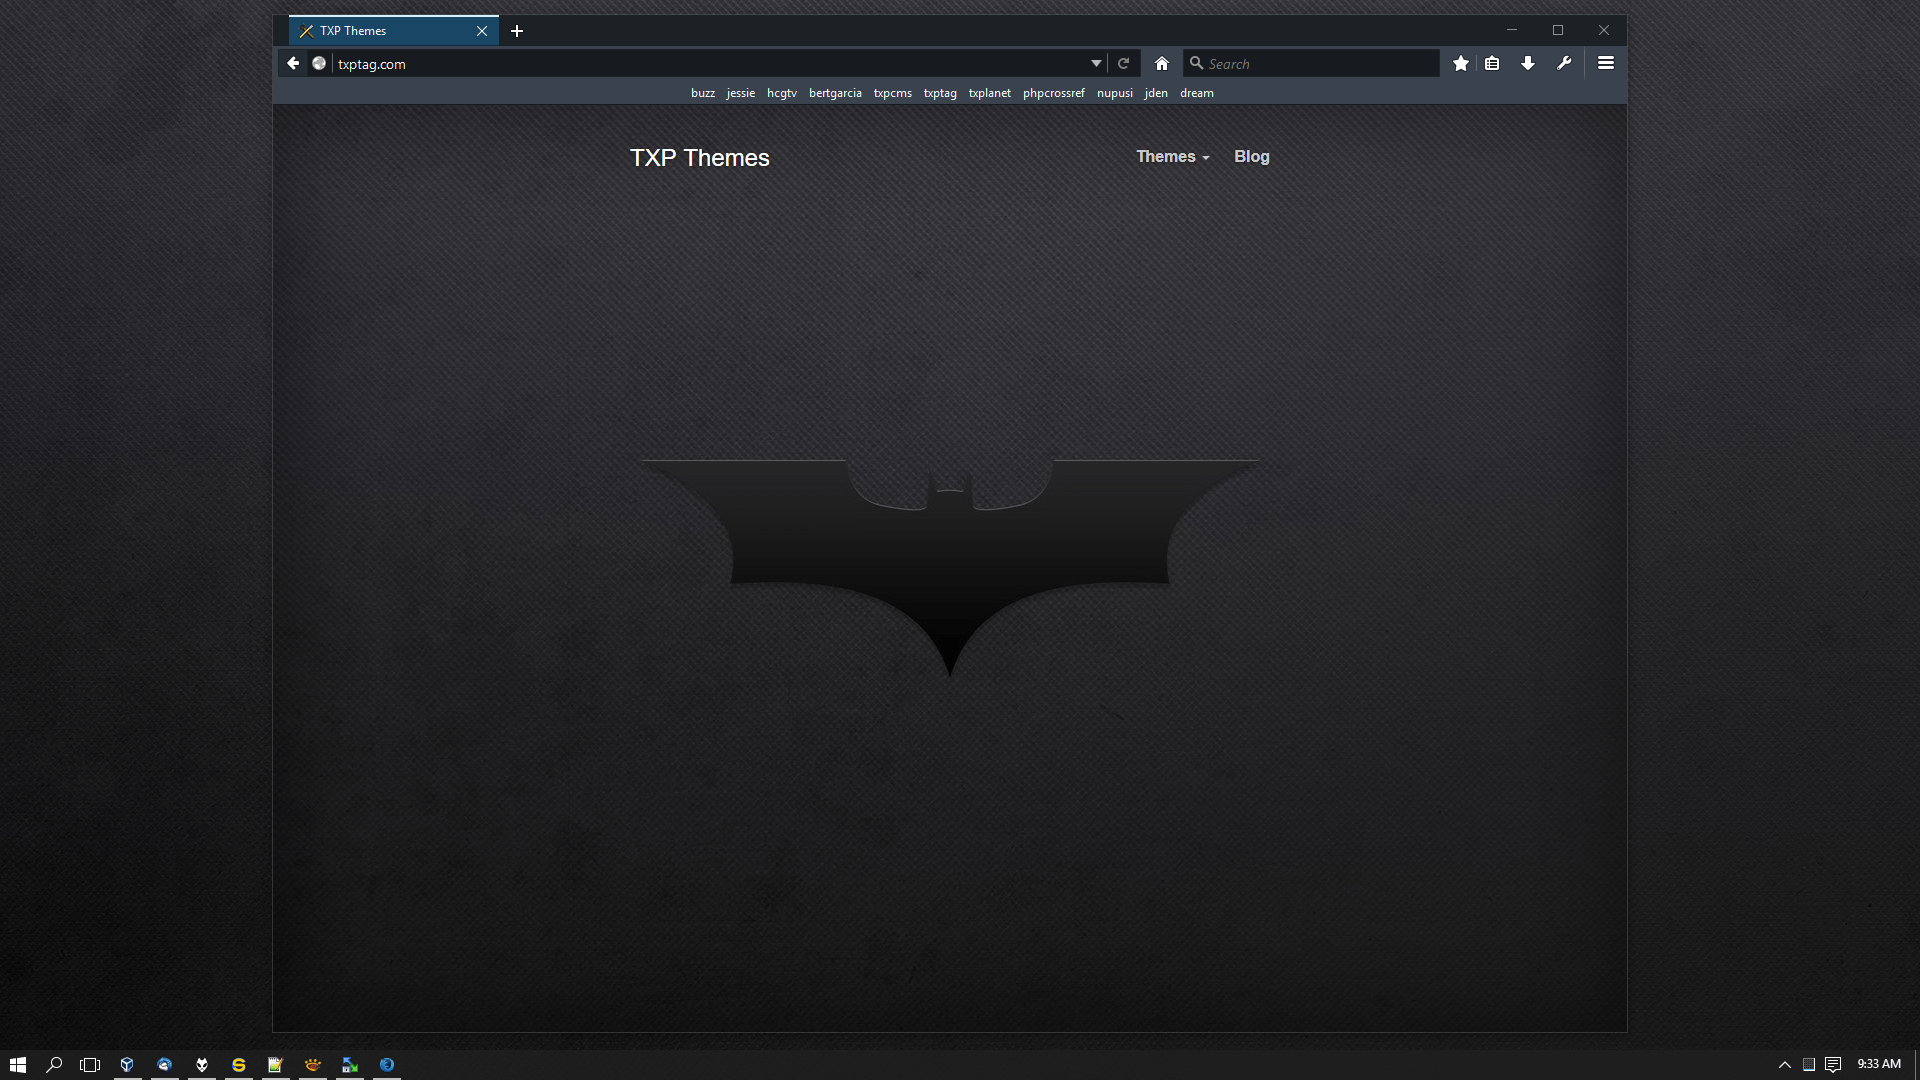Open the Windows Start menu

[x=18, y=1065]
